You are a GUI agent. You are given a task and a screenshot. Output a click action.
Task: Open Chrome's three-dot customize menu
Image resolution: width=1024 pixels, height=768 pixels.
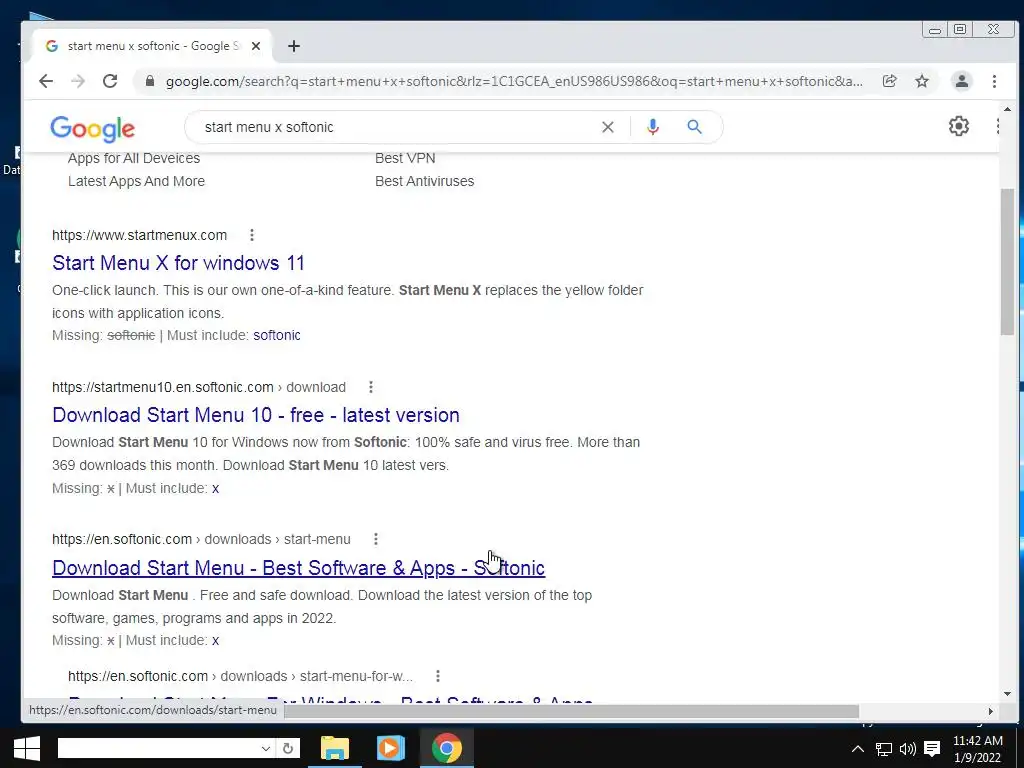pos(994,81)
